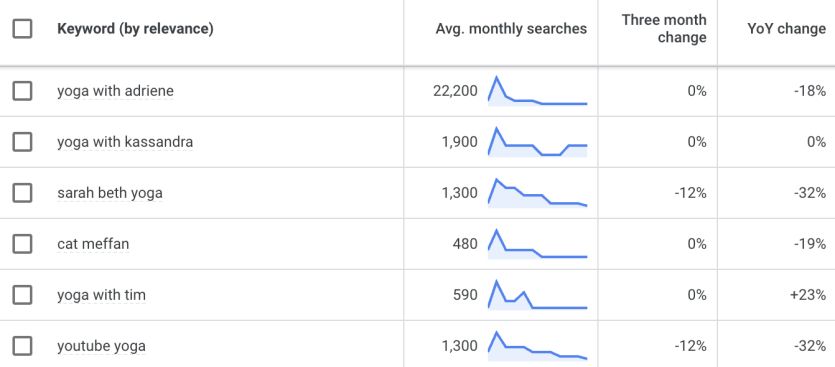Image resolution: width=835 pixels, height=367 pixels.
Task: Open the sarah beth yoga keyword
Action: tap(110, 193)
